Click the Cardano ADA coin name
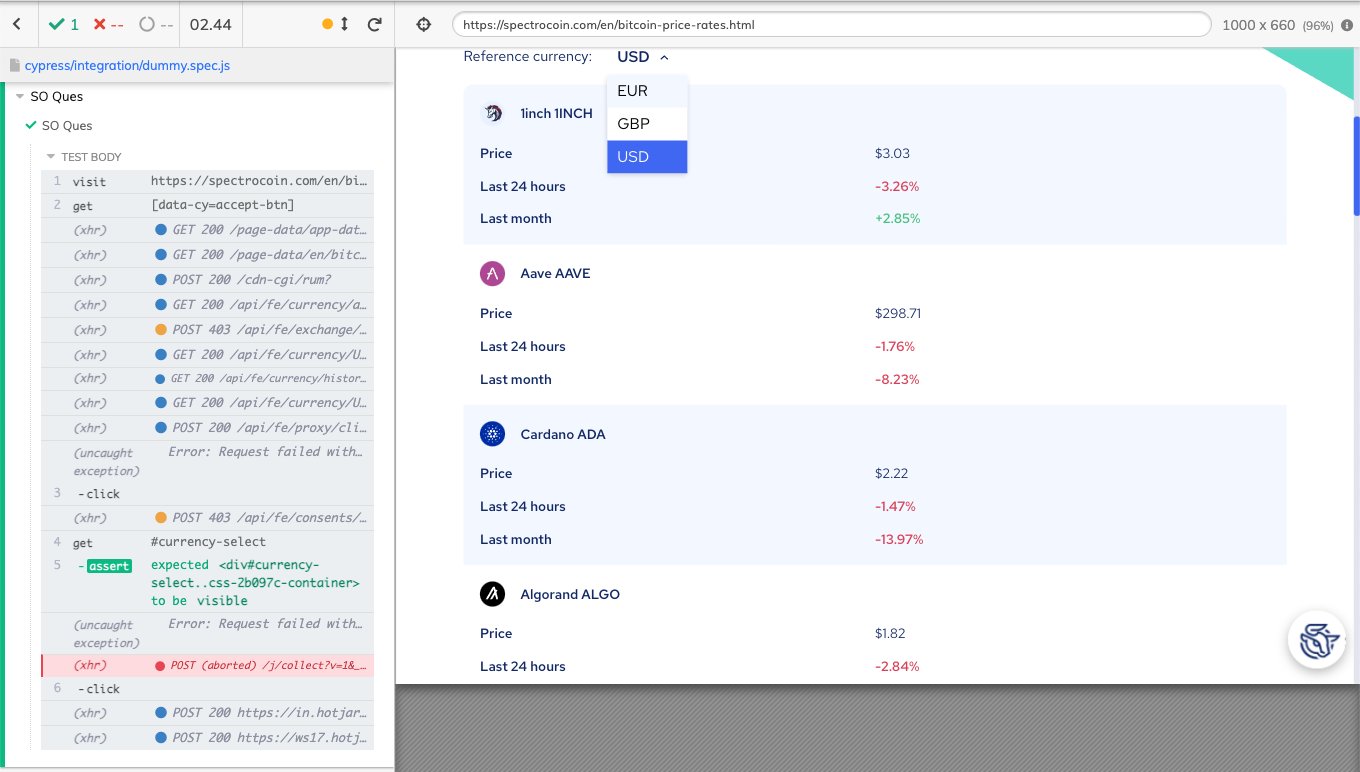The width and height of the screenshot is (1360, 772). tap(563, 434)
